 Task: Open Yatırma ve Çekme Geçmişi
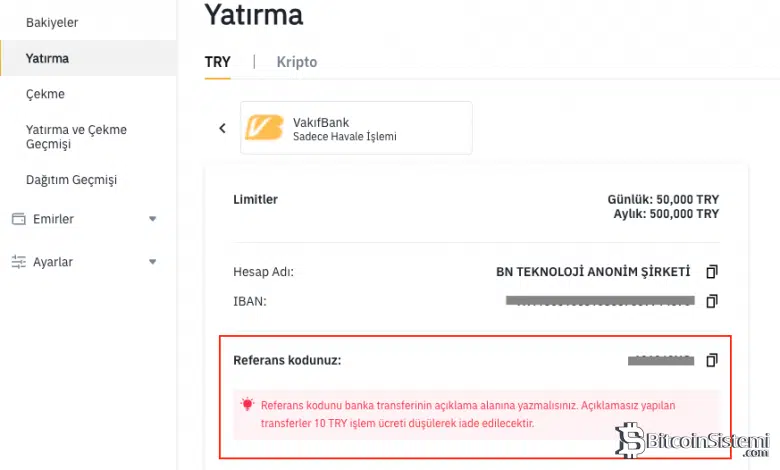[76, 137]
